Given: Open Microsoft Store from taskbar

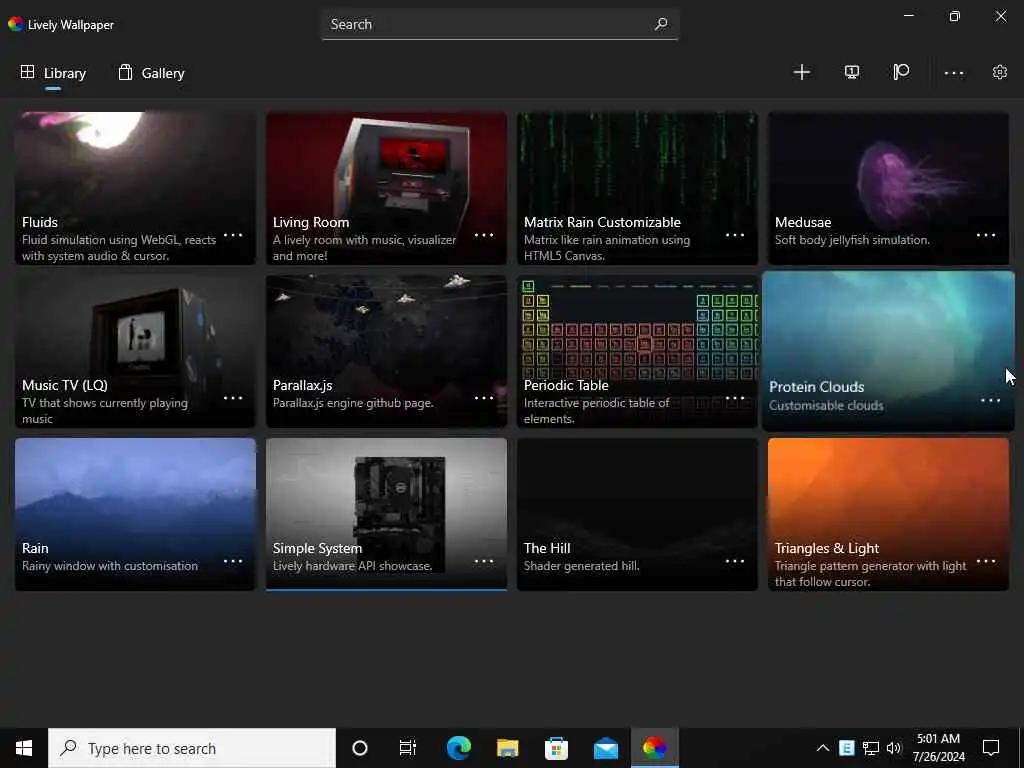Looking at the screenshot, I should pyautogui.click(x=556, y=748).
